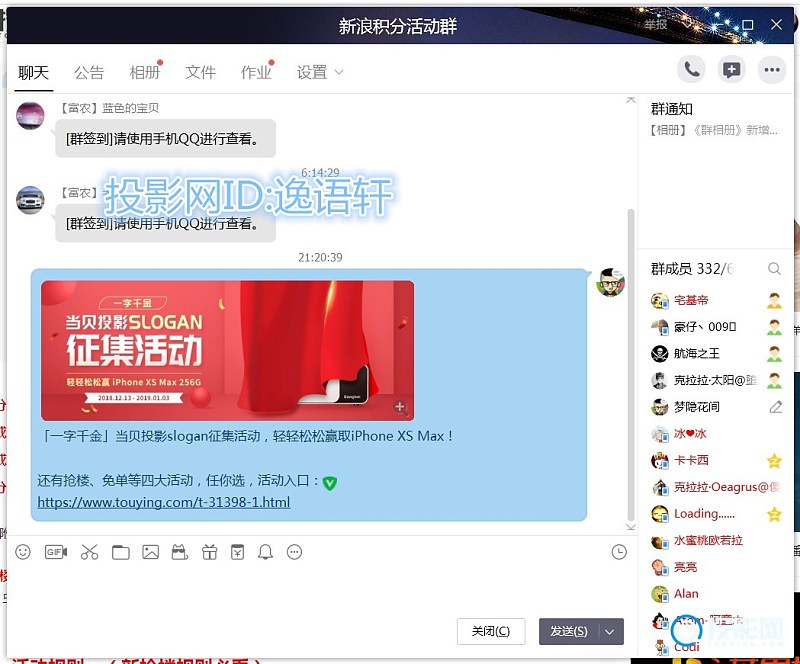The height and width of the screenshot is (664, 800).
Task: Select member 克拉拉·太阳@臣
Action: click(x=715, y=380)
